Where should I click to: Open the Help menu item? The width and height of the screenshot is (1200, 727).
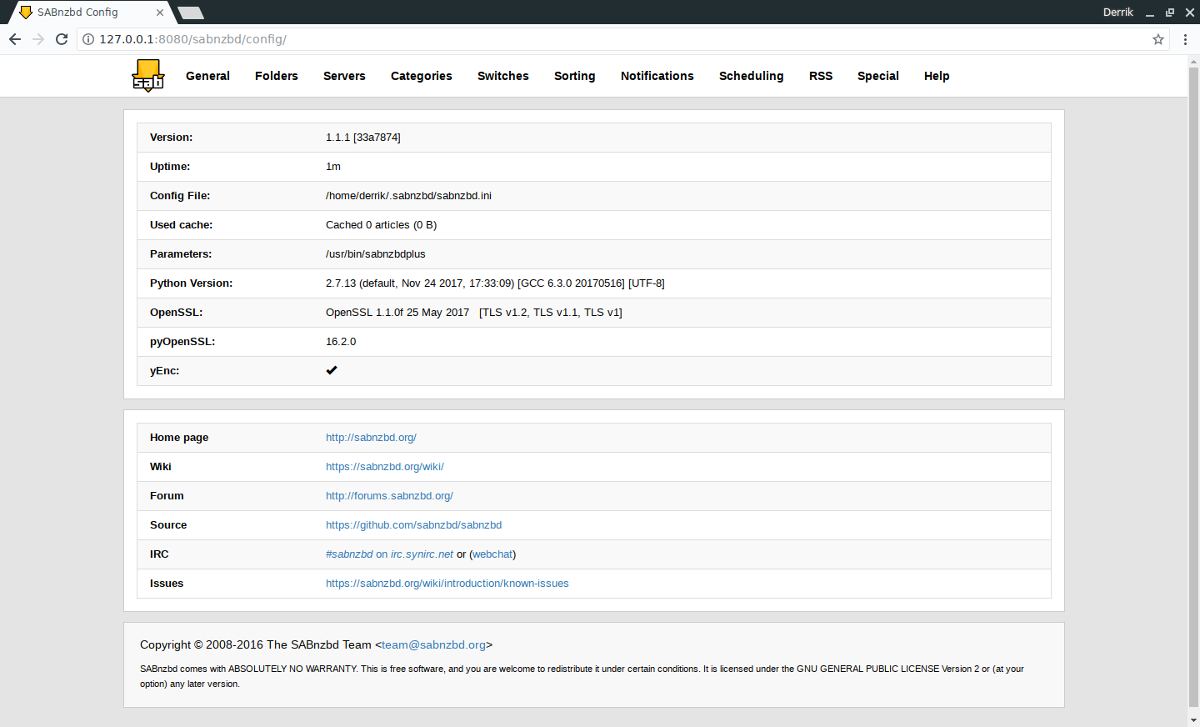click(937, 76)
